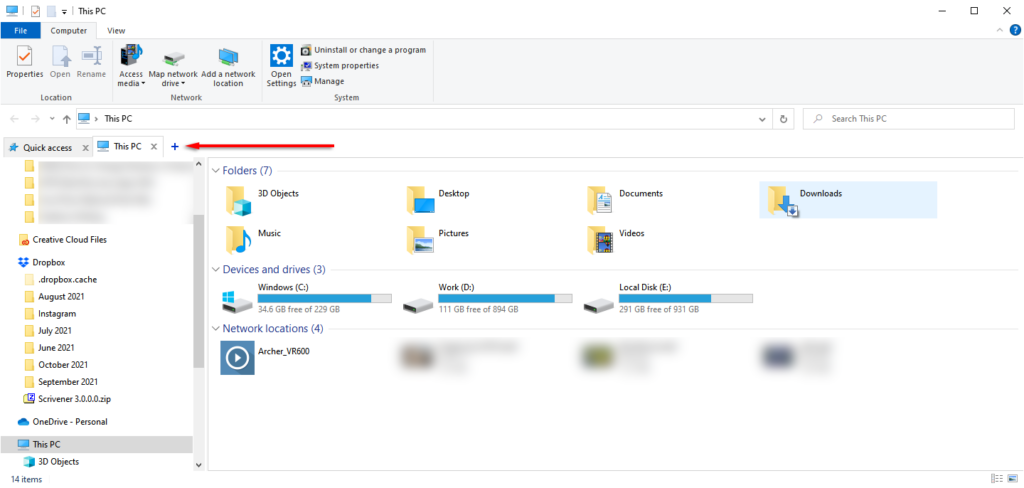1024x488 pixels.
Task: Switch to the View ribbon tab
Action: tap(116, 30)
